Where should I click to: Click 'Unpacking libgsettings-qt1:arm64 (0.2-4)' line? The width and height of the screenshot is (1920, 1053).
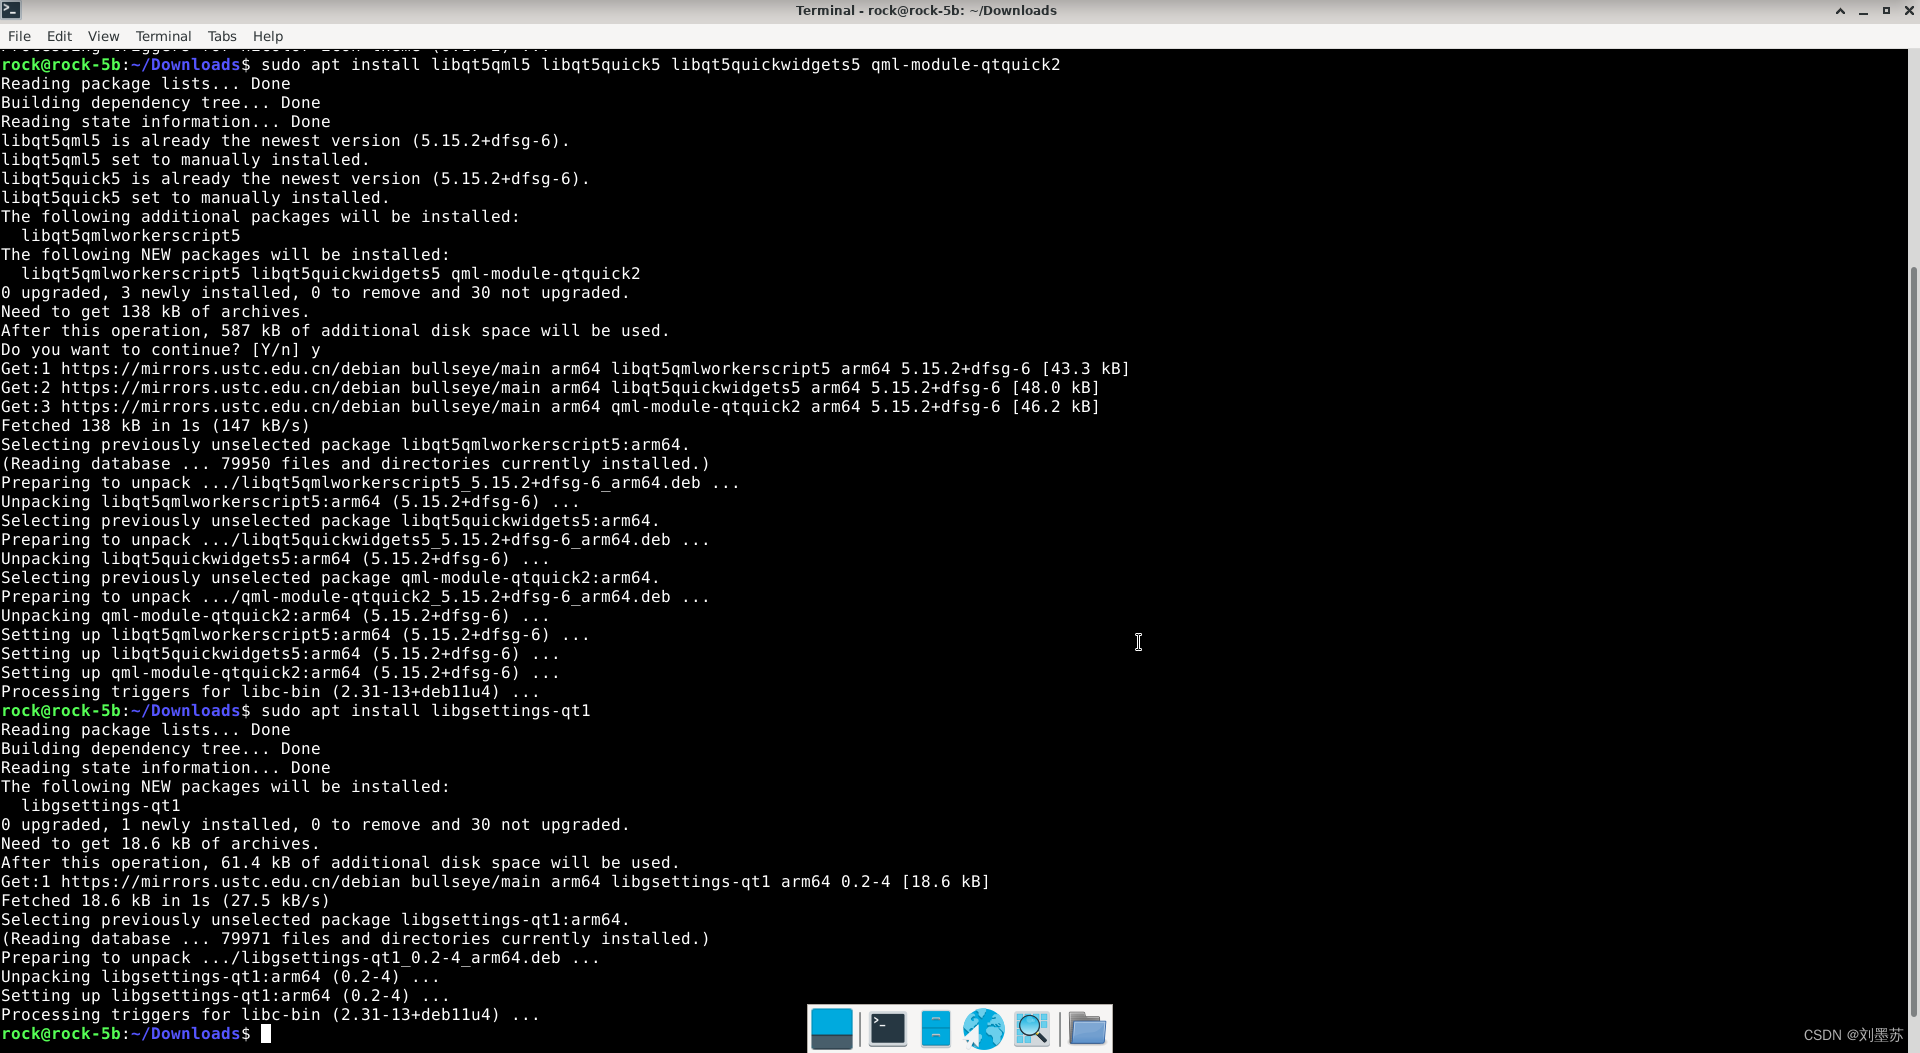221,977
